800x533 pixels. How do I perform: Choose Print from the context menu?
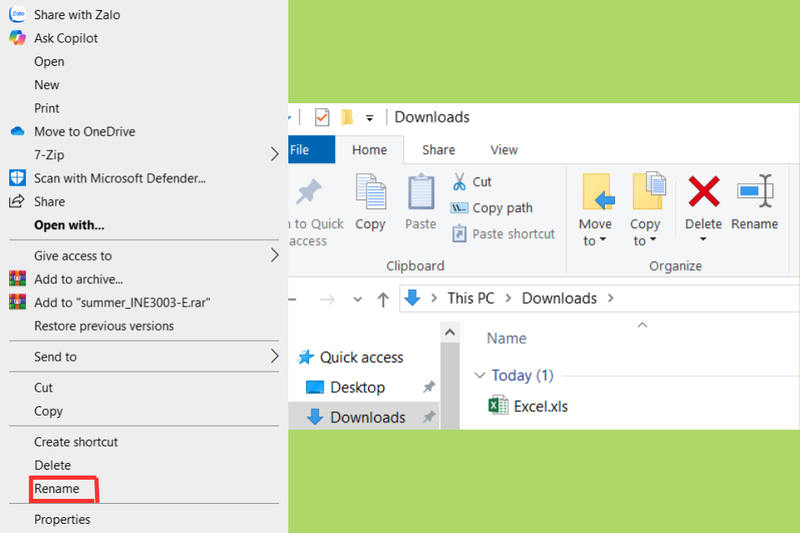pyautogui.click(x=46, y=108)
